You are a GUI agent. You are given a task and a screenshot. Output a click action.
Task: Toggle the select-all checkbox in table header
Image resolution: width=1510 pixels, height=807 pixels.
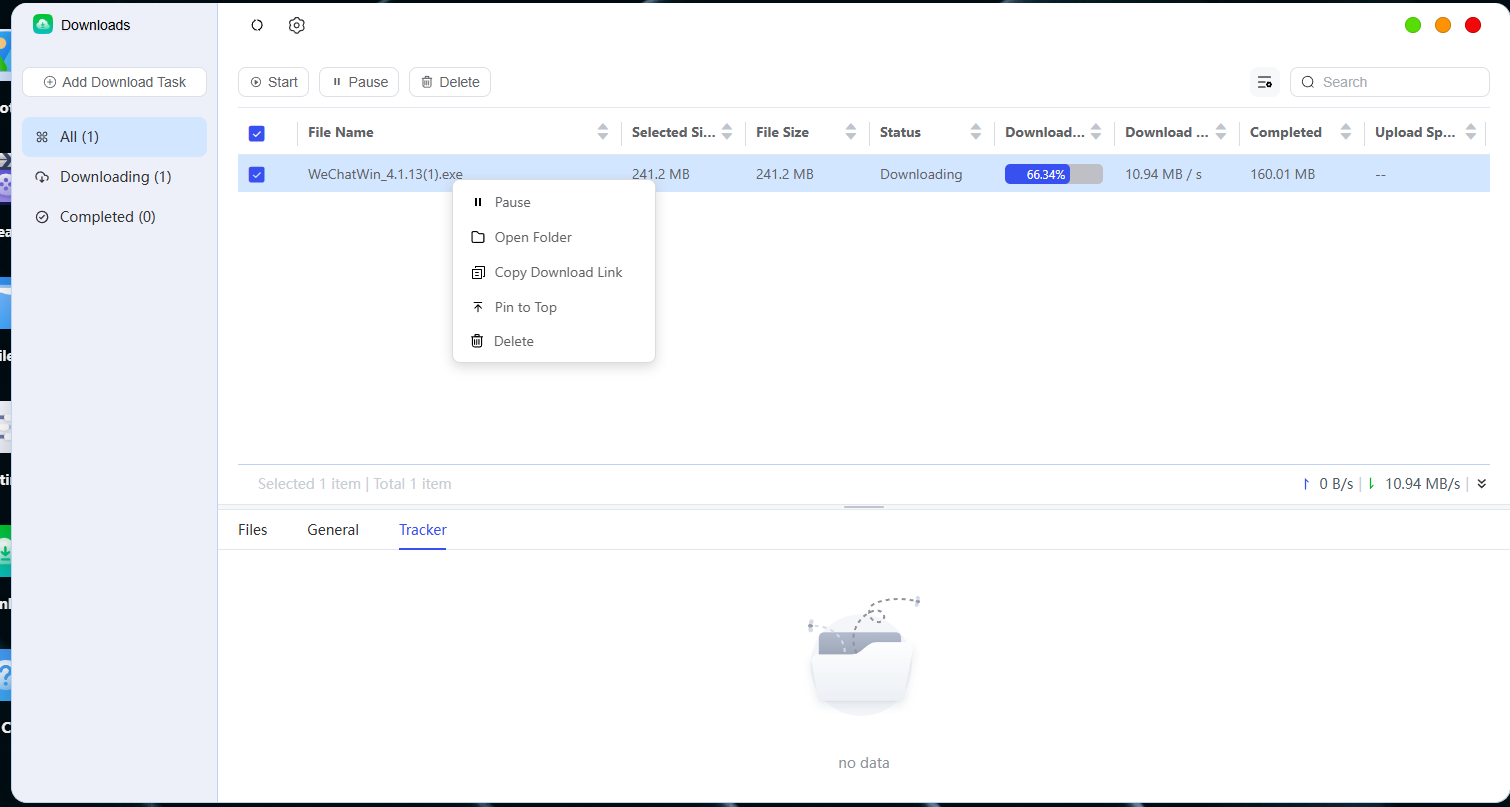256,133
